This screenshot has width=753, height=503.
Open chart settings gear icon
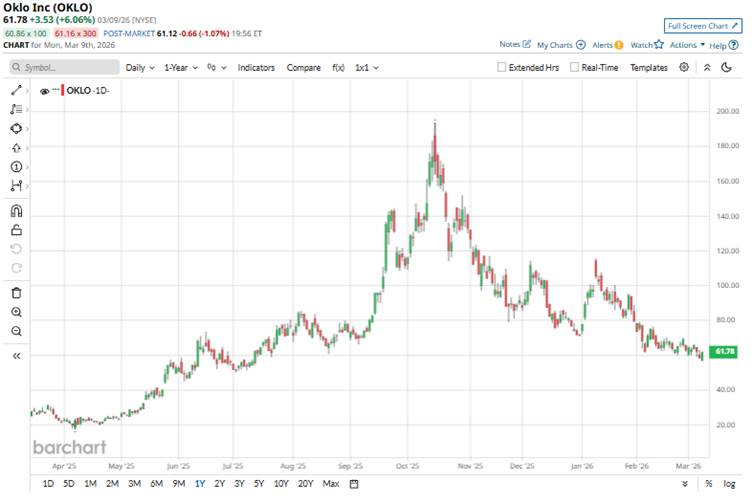point(684,67)
